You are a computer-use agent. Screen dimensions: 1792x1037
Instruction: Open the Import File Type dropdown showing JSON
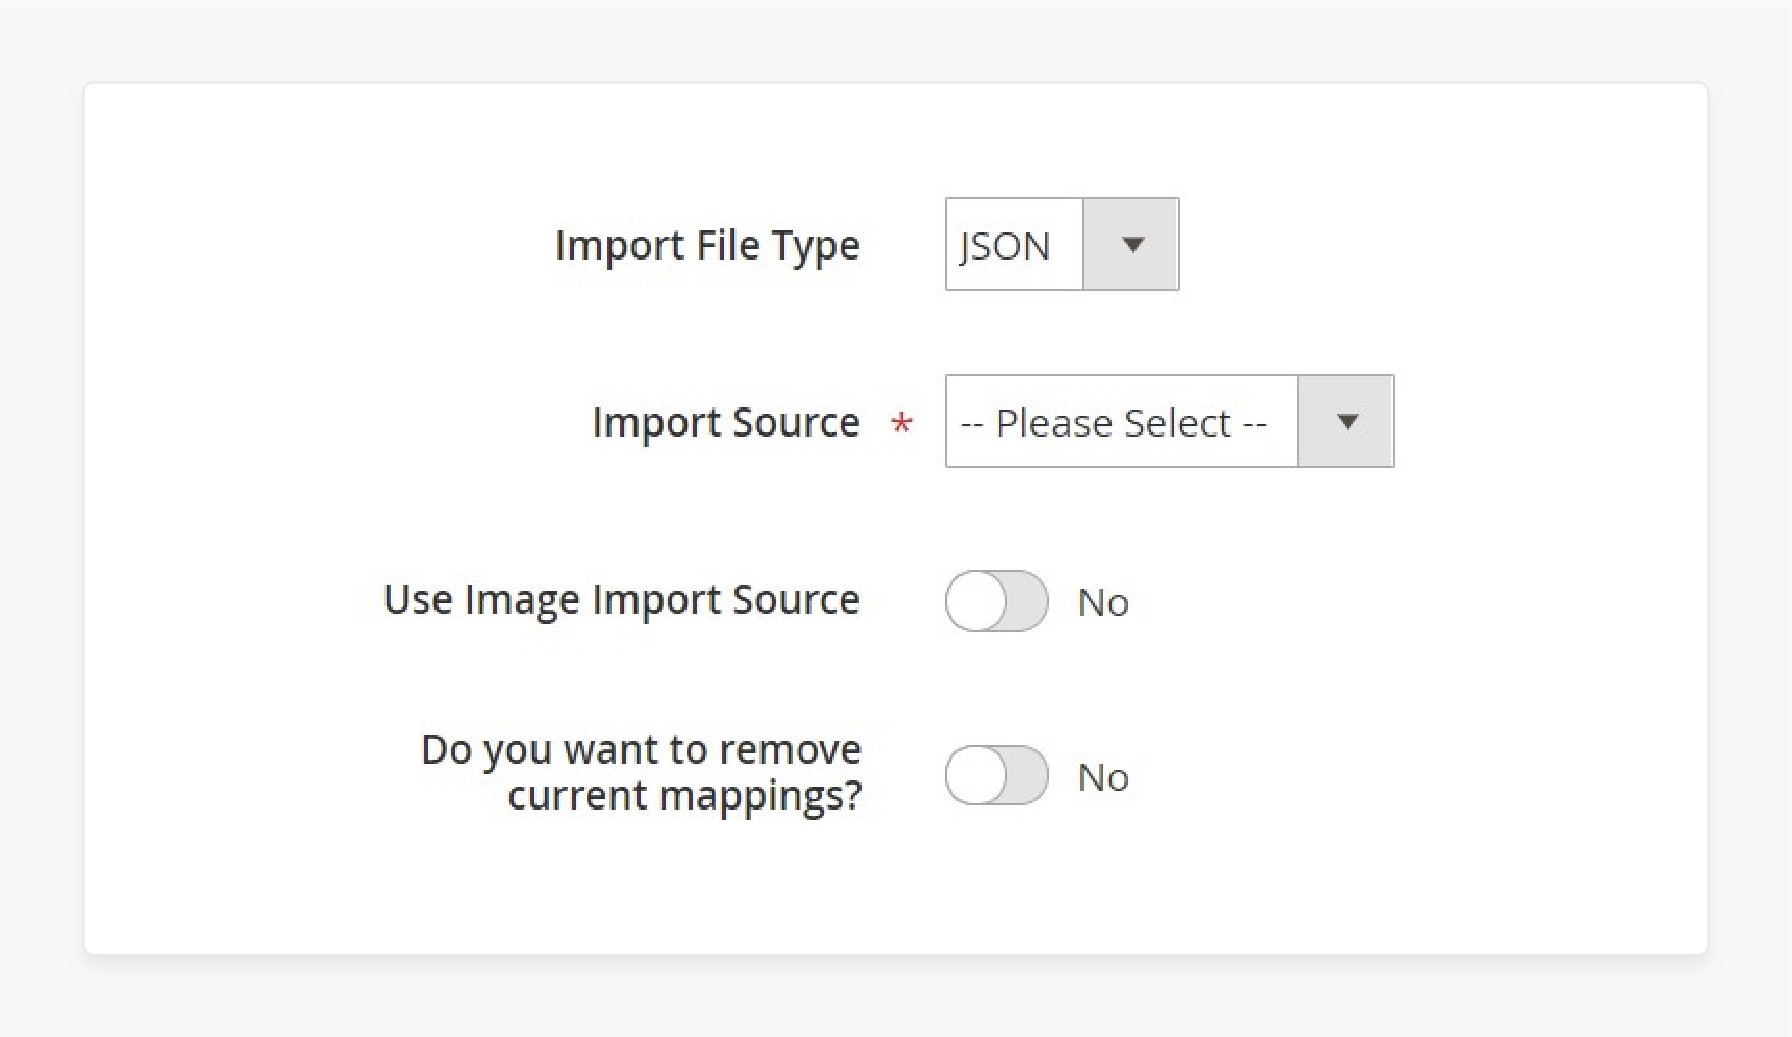[1062, 244]
